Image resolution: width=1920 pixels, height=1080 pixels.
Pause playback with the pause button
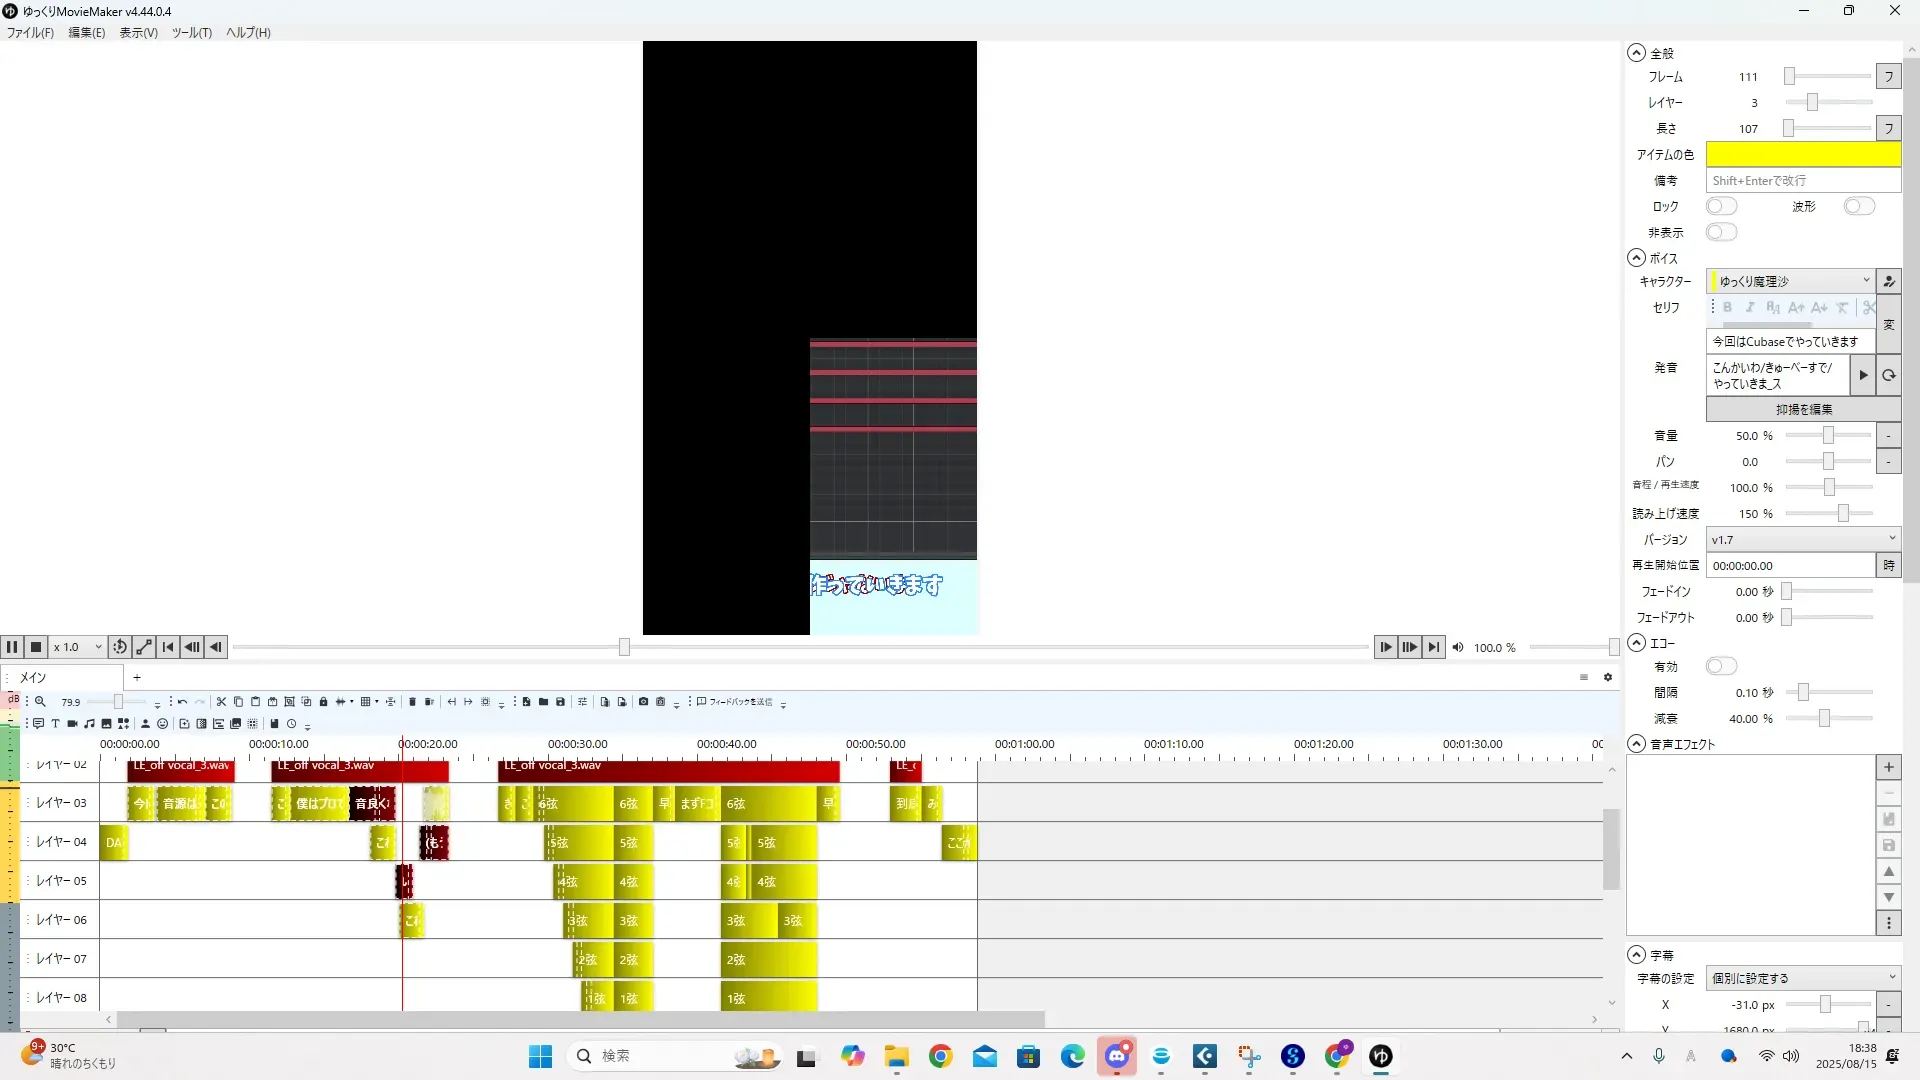coord(12,647)
